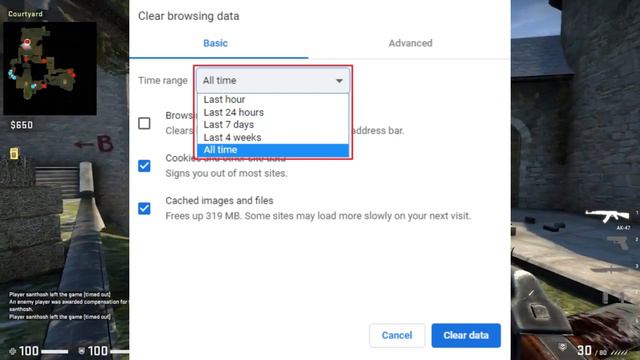
Task: Click the health cross icon in HUD
Action: pyautogui.click(x=13, y=351)
